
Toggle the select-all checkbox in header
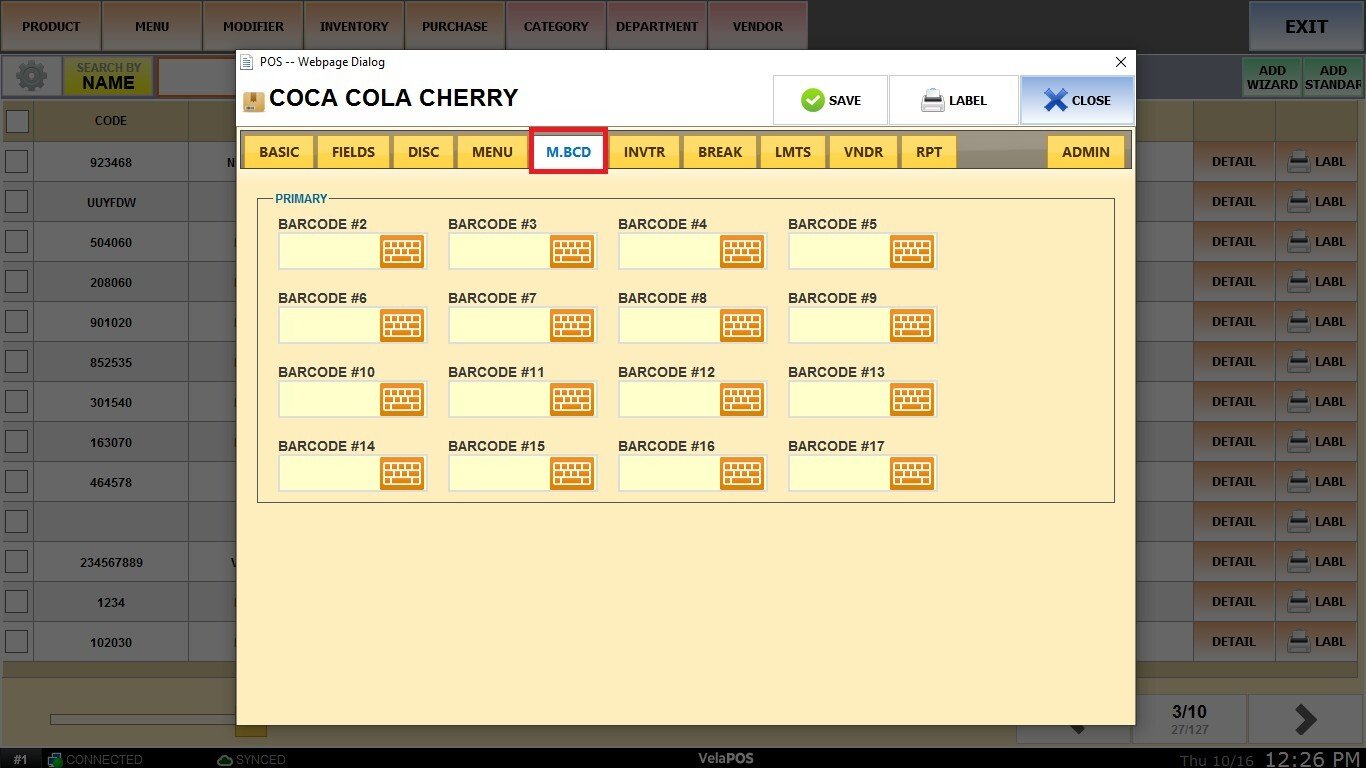[x=17, y=121]
